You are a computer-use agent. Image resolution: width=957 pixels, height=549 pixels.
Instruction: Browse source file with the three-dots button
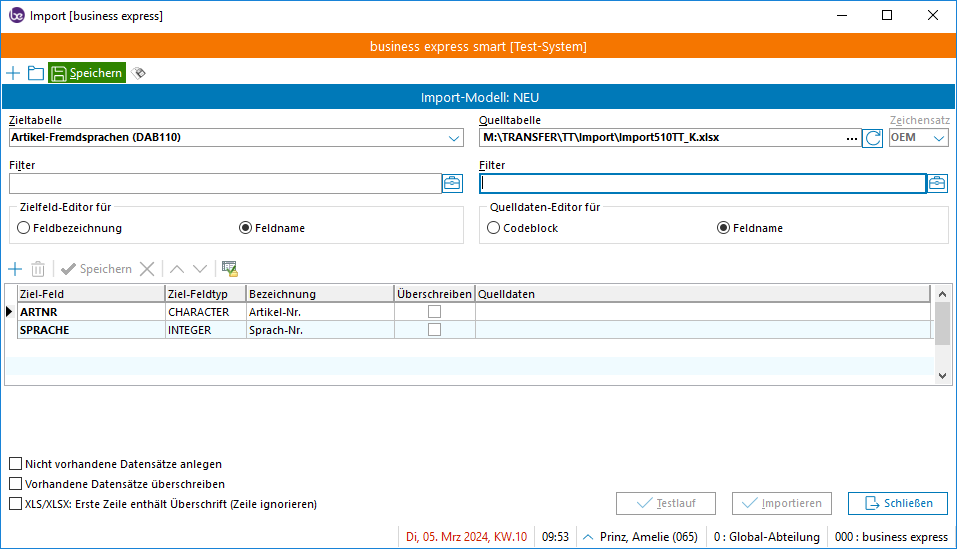pyautogui.click(x=852, y=138)
